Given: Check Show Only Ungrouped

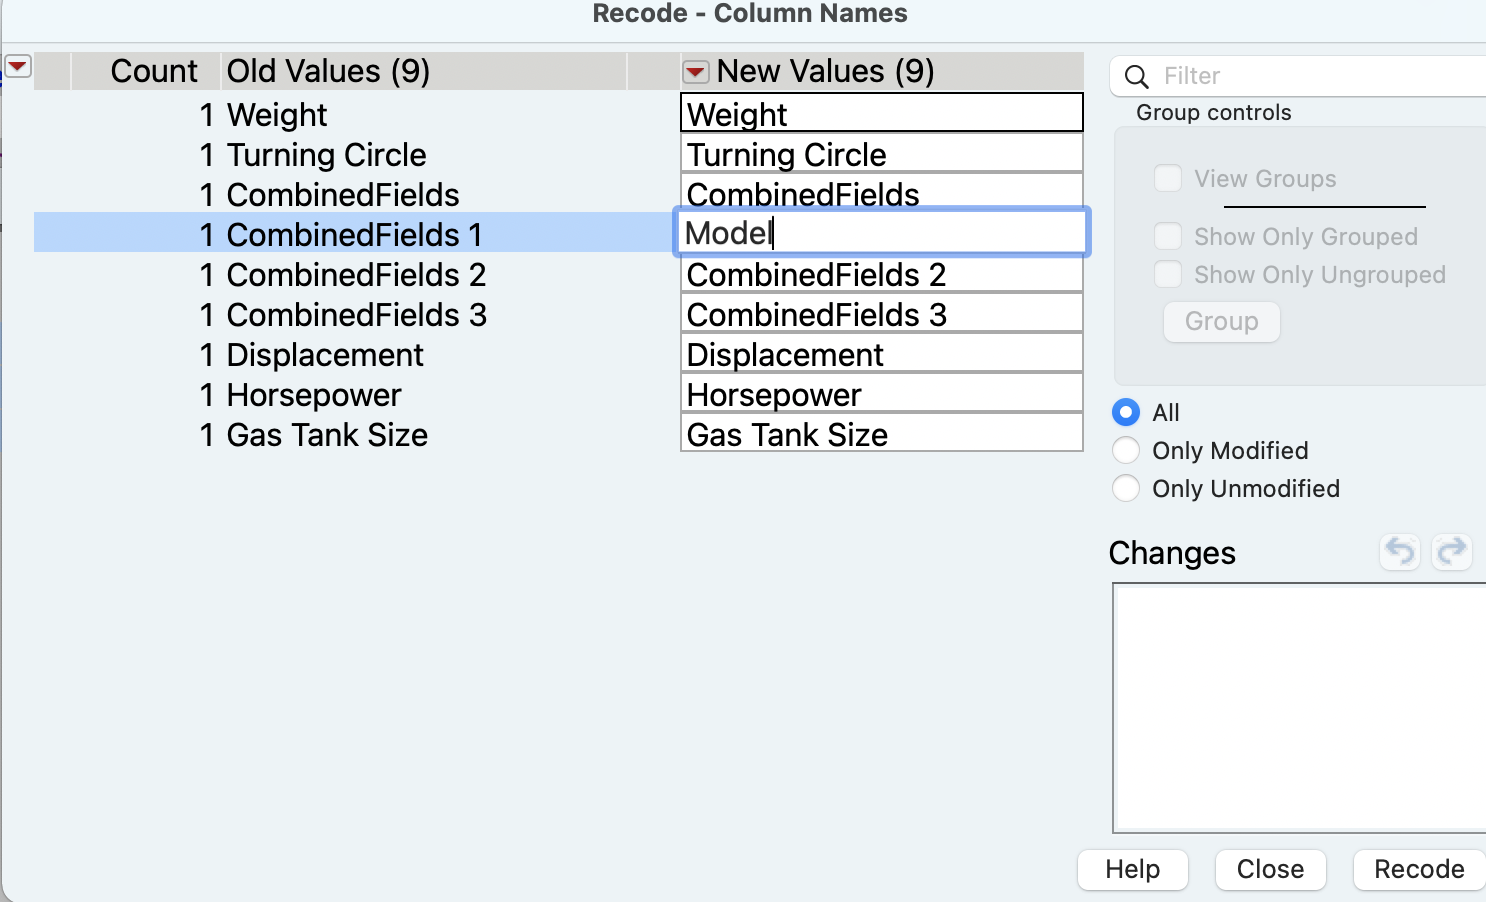Looking at the screenshot, I should [x=1167, y=274].
